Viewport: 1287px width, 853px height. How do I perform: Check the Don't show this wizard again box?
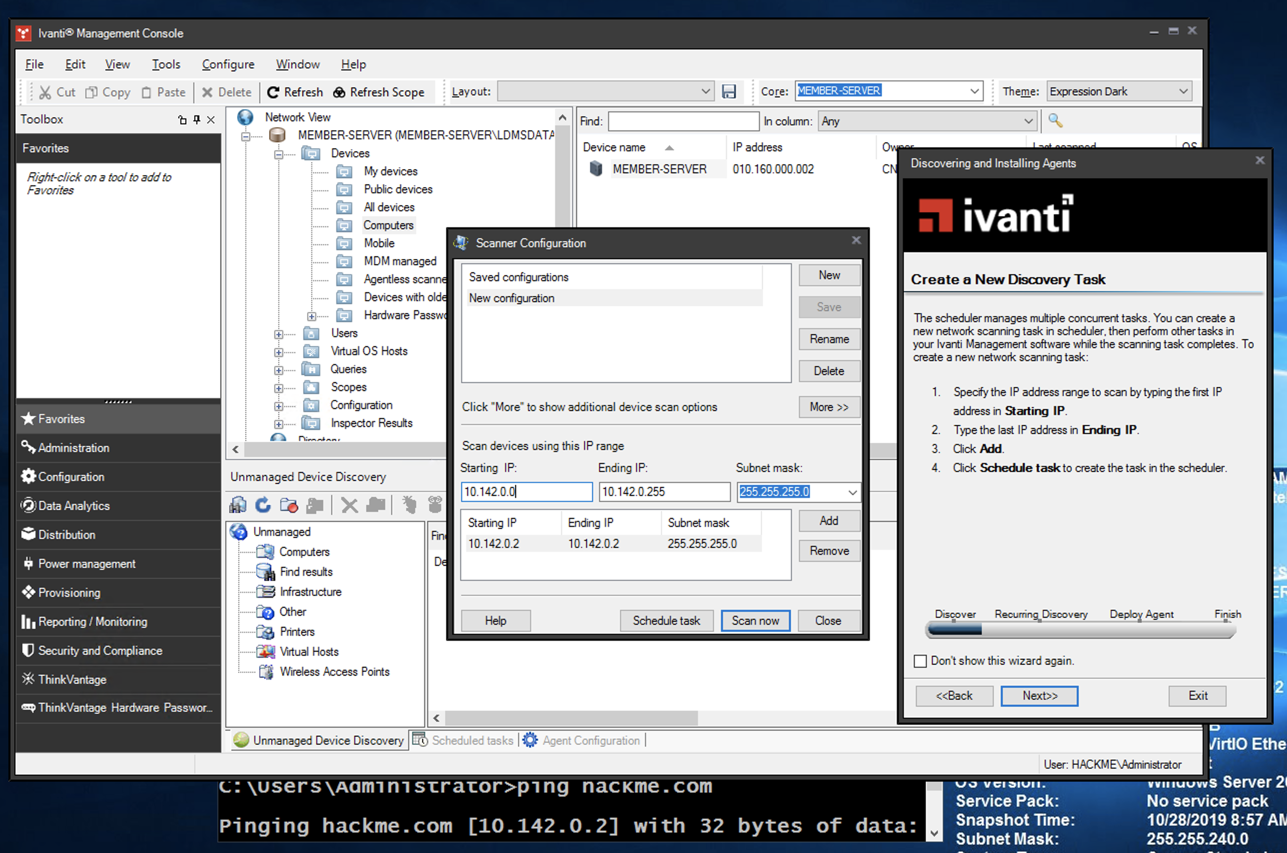[920, 661]
